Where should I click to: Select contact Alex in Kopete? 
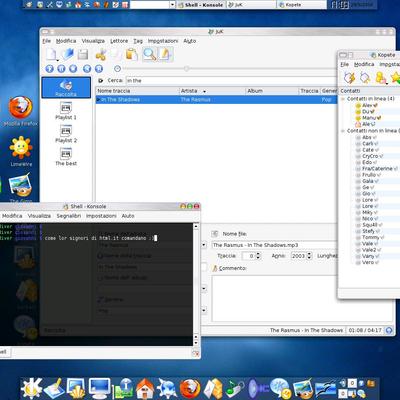[x=367, y=105]
